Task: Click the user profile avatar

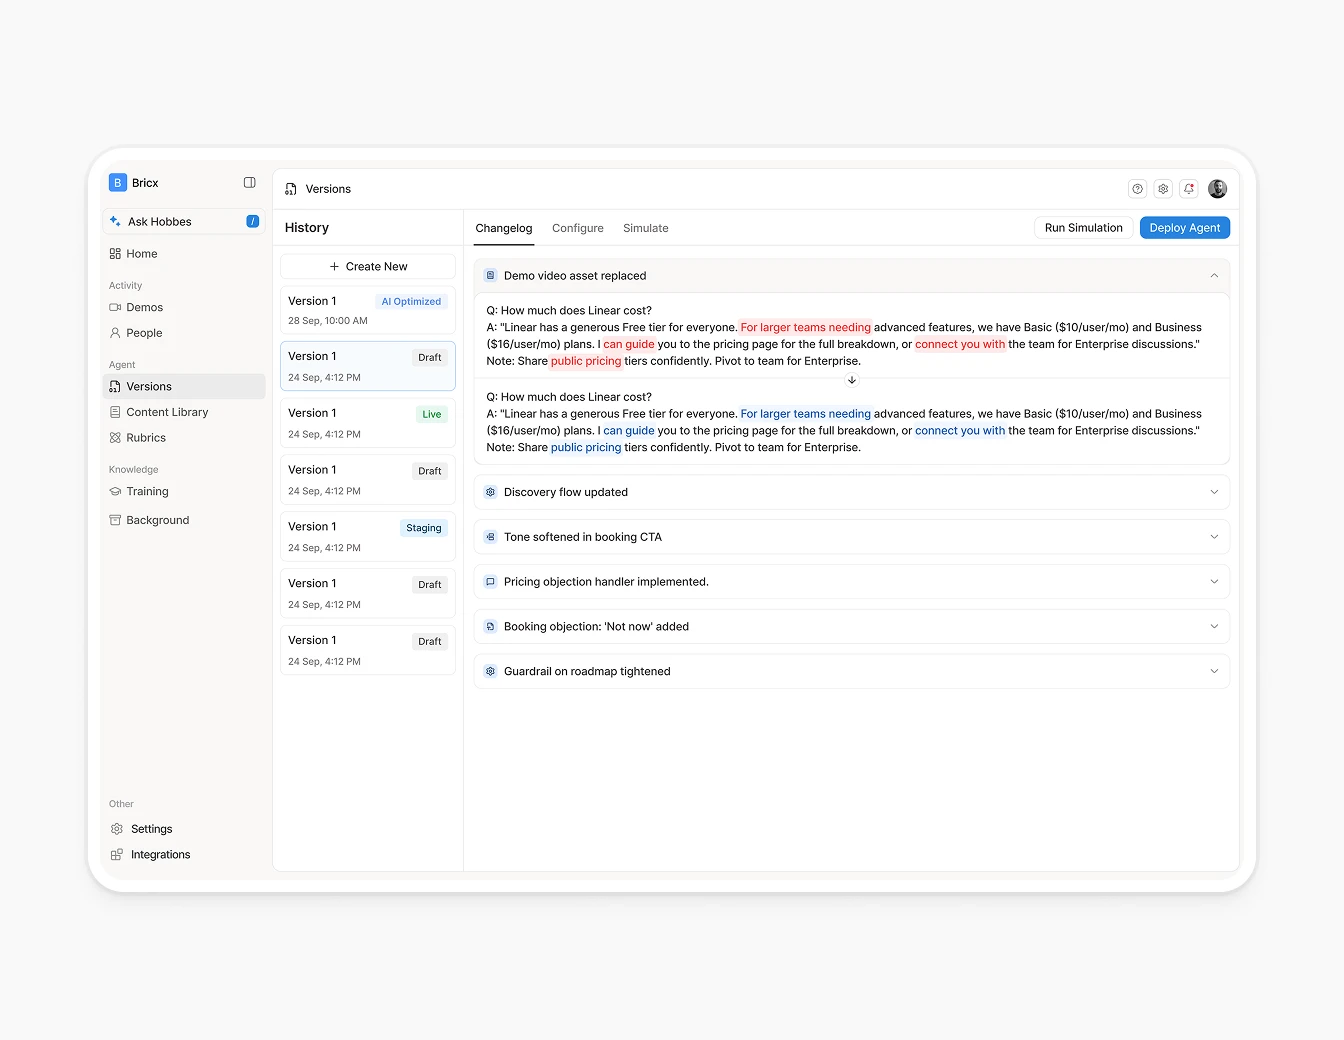Action: (1217, 189)
